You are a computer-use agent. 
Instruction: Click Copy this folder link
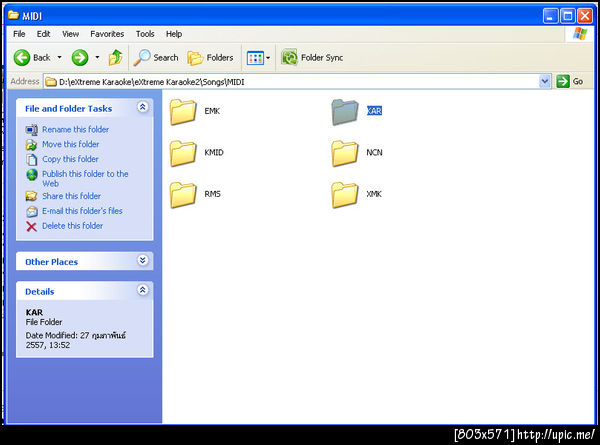[70, 159]
